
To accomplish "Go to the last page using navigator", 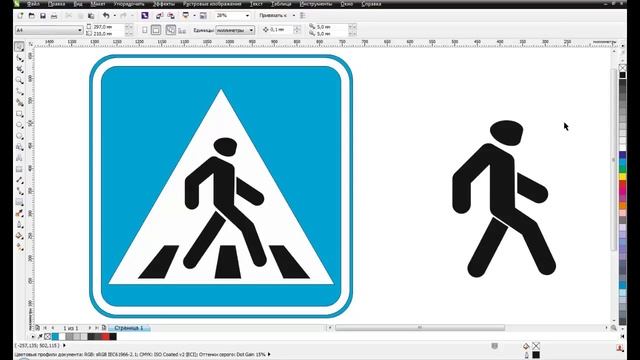I will click(97, 328).
